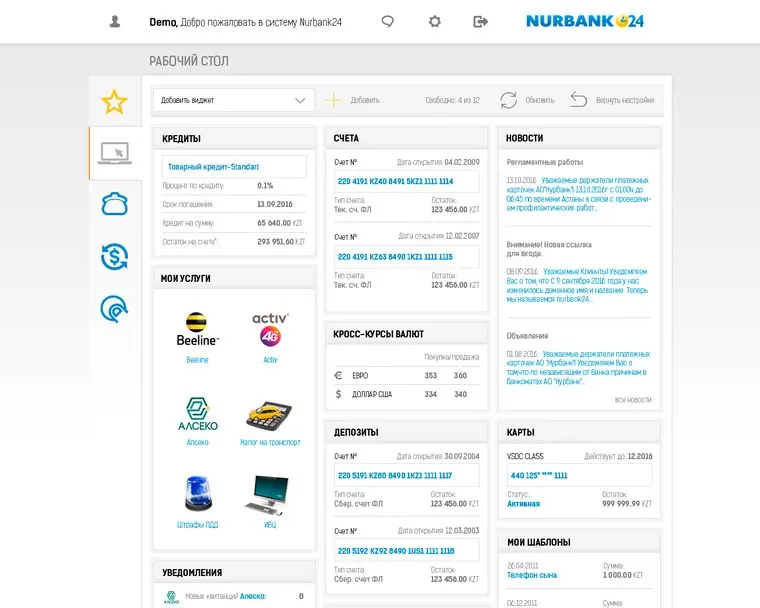760x608 pixels.
Task: Click the Обновить button label
Action: 540,100
